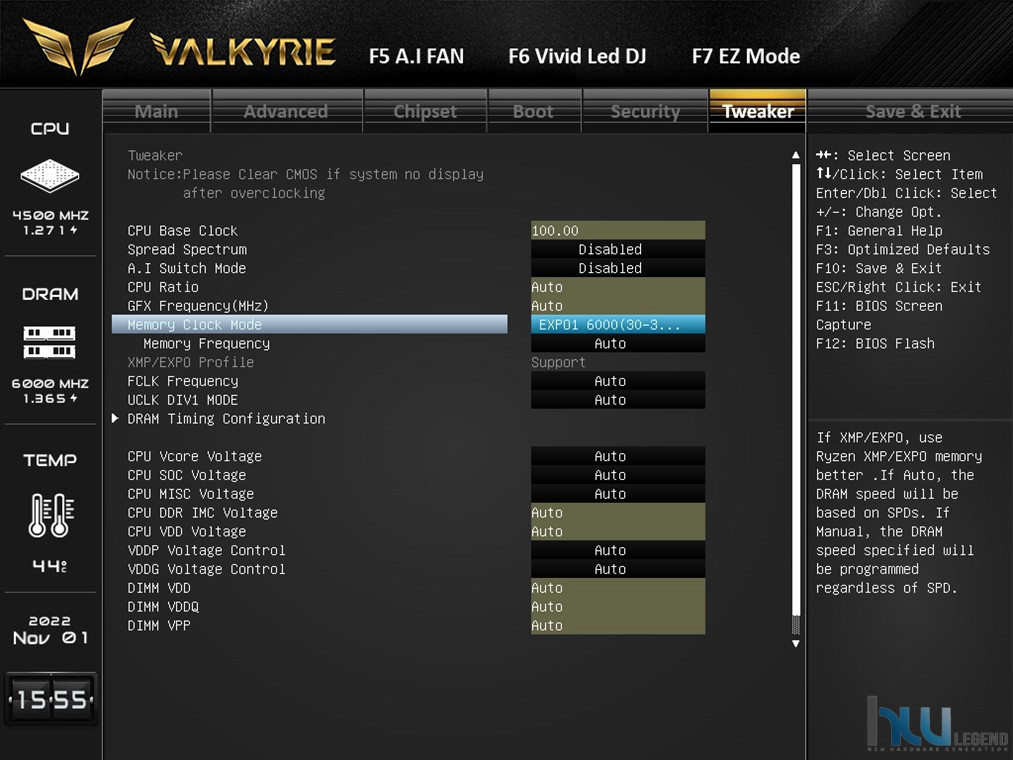1013x760 pixels.
Task: Edit CPU DDR IMC Voltage field
Action: pyautogui.click(x=618, y=512)
